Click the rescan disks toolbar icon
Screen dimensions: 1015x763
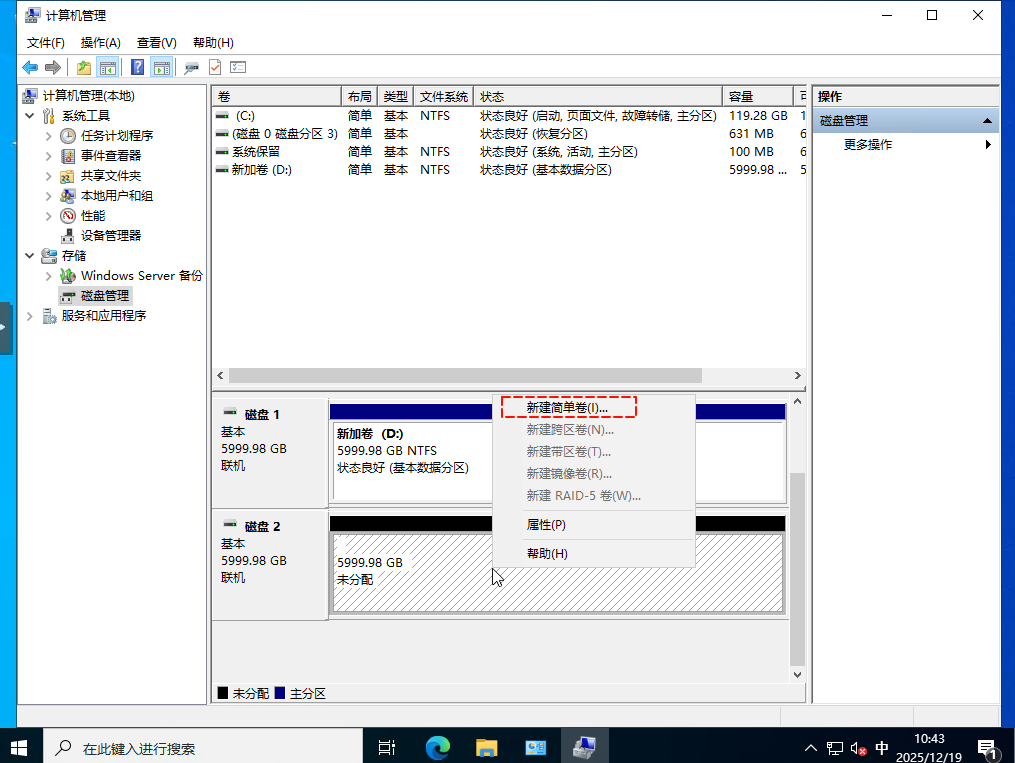coord(190,67)
